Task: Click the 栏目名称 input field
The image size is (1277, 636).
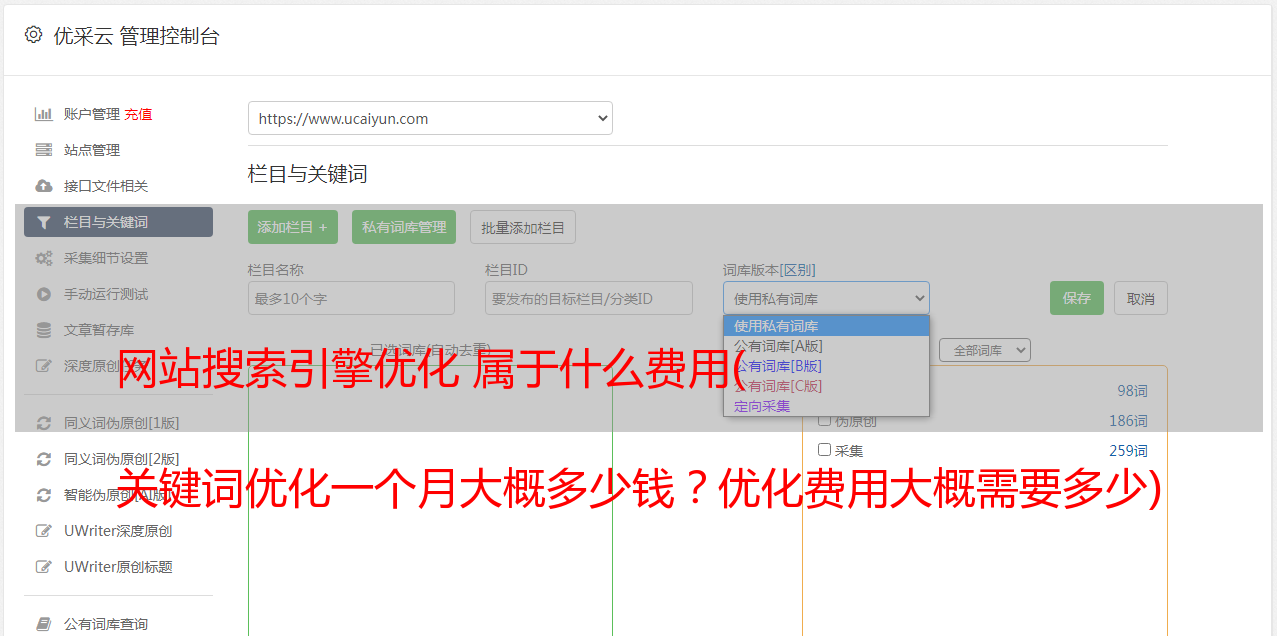Action: point(351,298)
